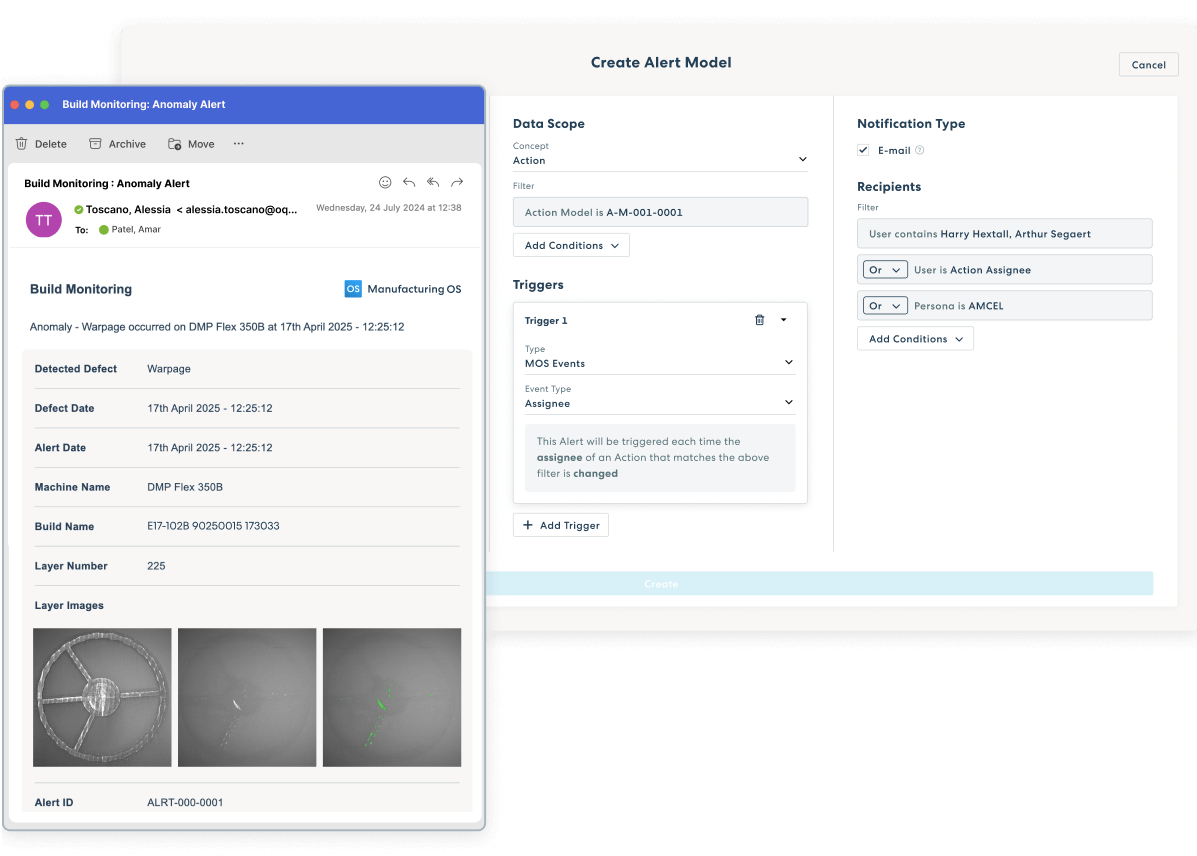Image resolution: width=1197 pixels, height=856 pixels.
Task: Click Move in the email toolbar
Action: click(x=191, y=144)
